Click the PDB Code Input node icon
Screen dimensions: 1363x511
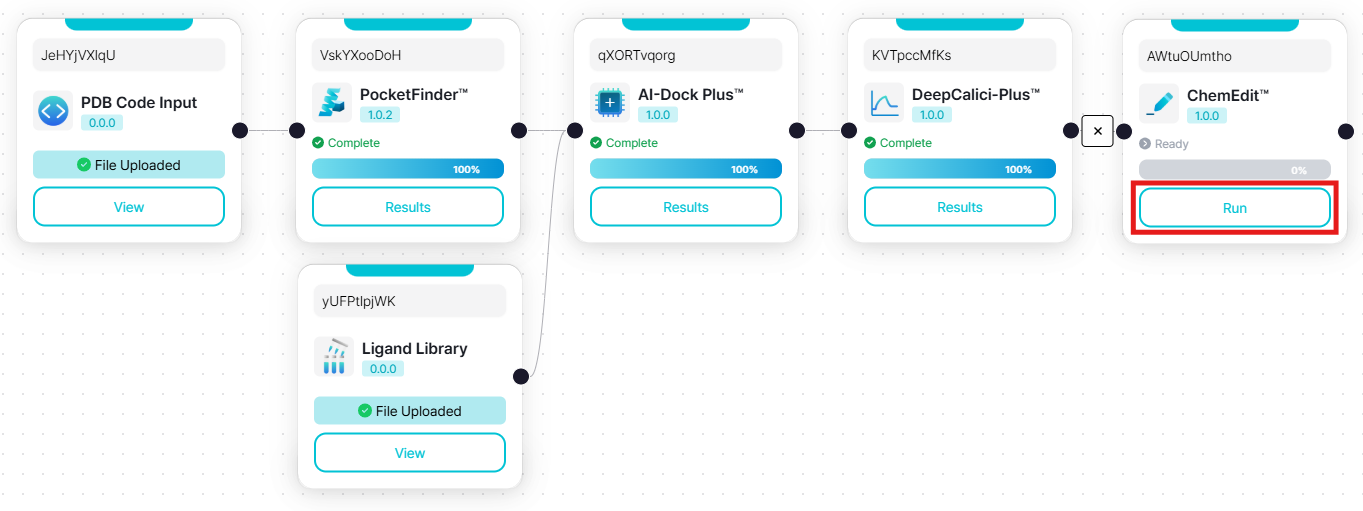coord(53,111)
